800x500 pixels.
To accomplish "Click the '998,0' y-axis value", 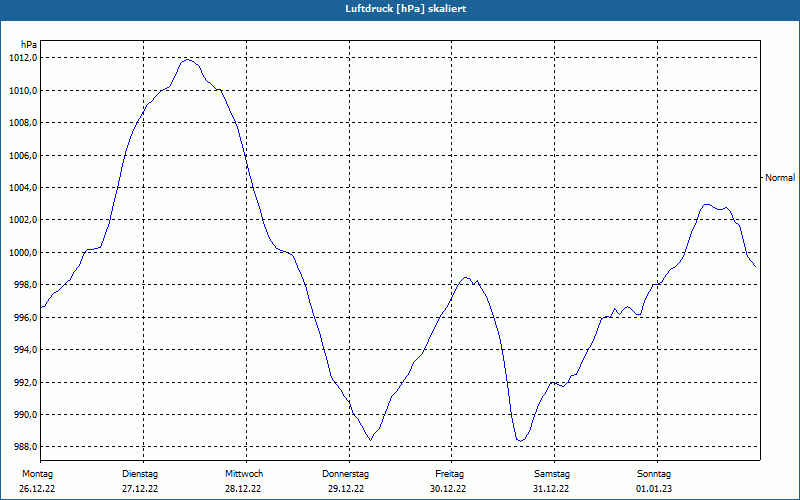I will (x=25, y=285).
